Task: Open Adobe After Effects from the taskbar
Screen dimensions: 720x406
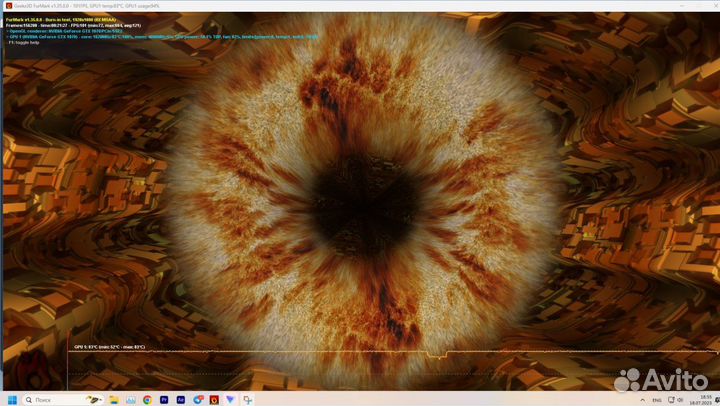Action: point(181,399)
